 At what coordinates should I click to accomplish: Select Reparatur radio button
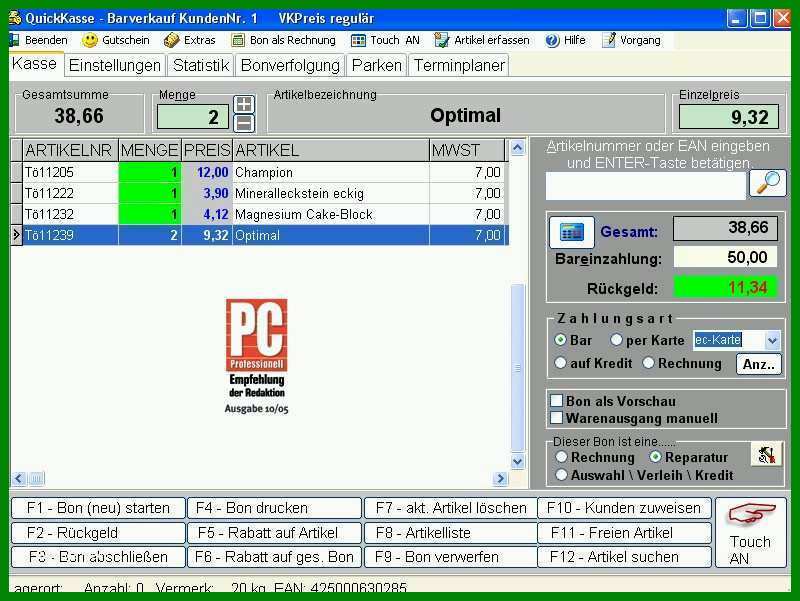pos(656,457)
